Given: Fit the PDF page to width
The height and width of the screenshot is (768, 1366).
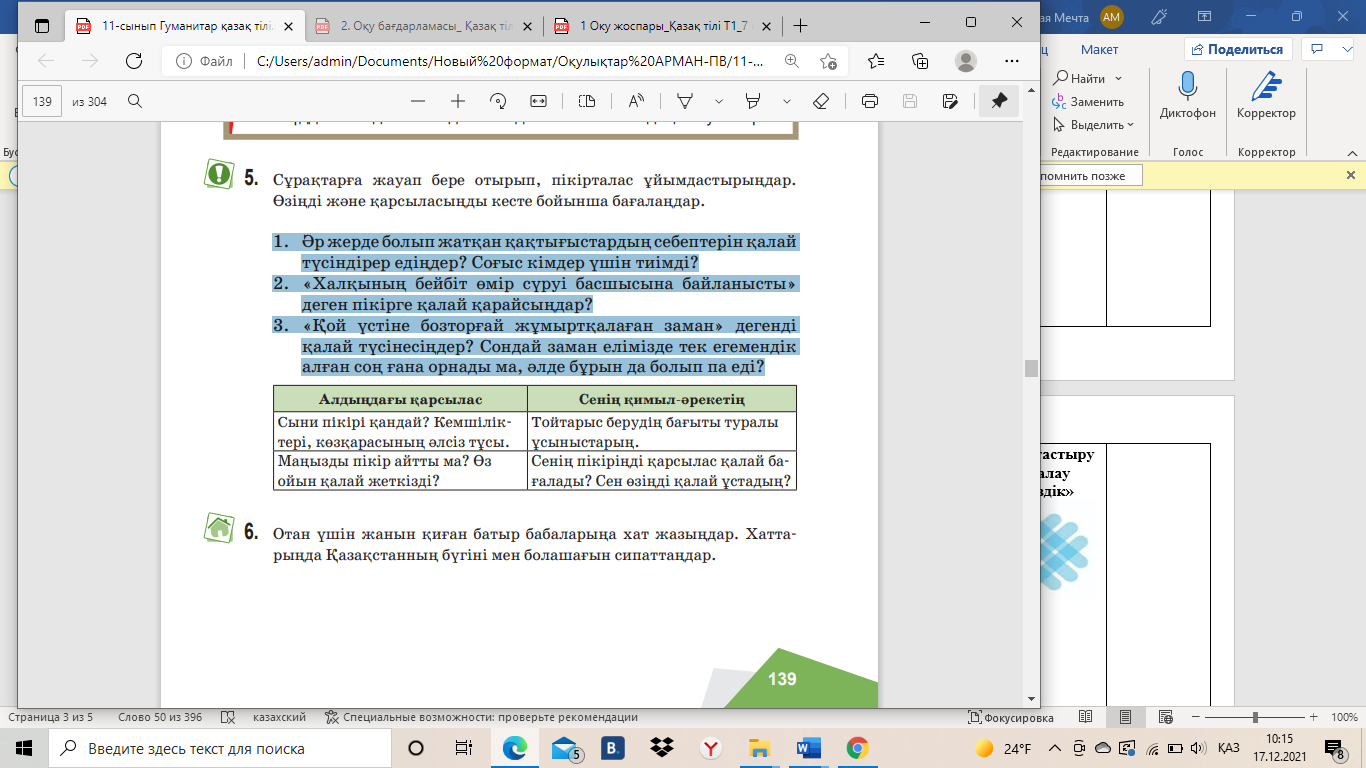Looking at the screenshot, I should pos(538,101).
